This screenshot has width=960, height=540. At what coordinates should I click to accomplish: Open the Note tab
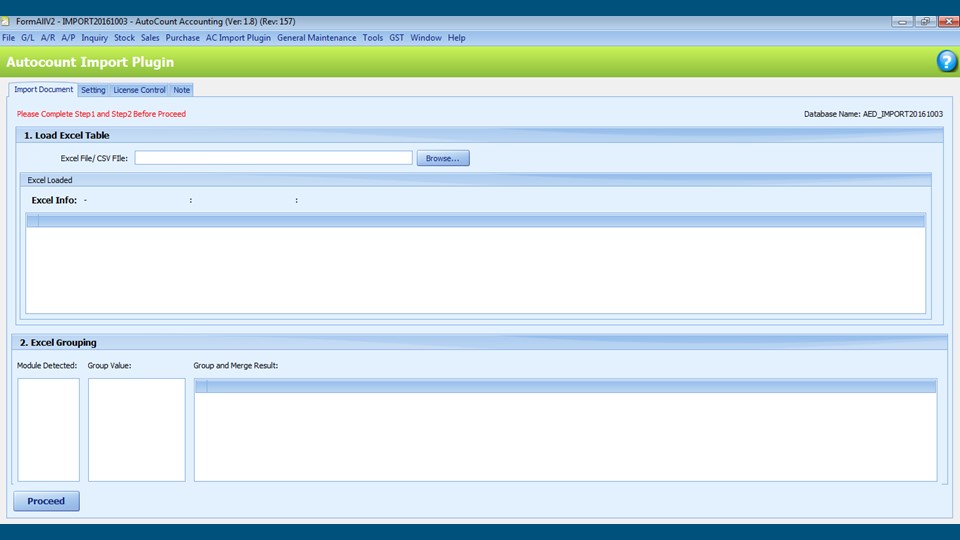pos(182,90)
